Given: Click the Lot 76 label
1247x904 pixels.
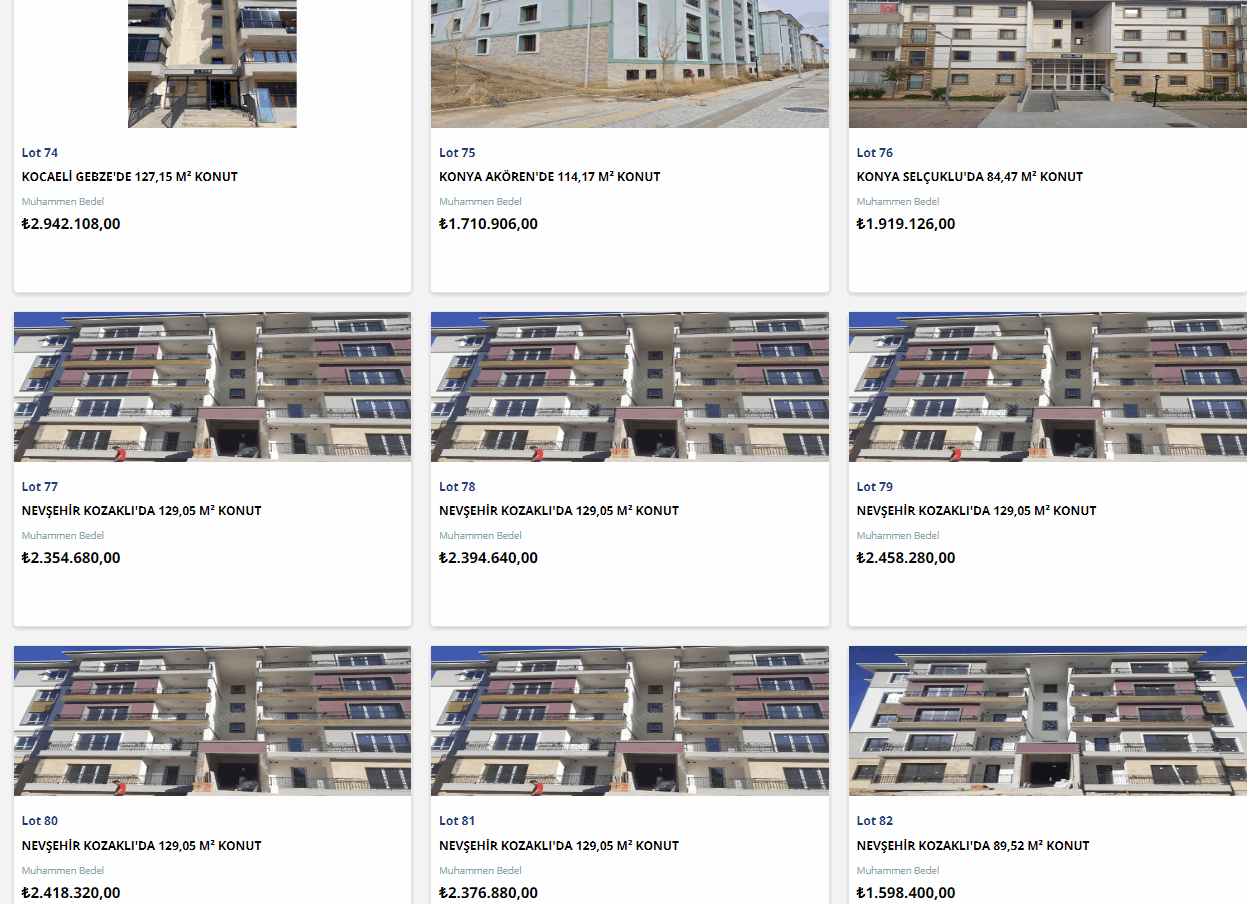Looking at the screenshot, I should 875,153.
